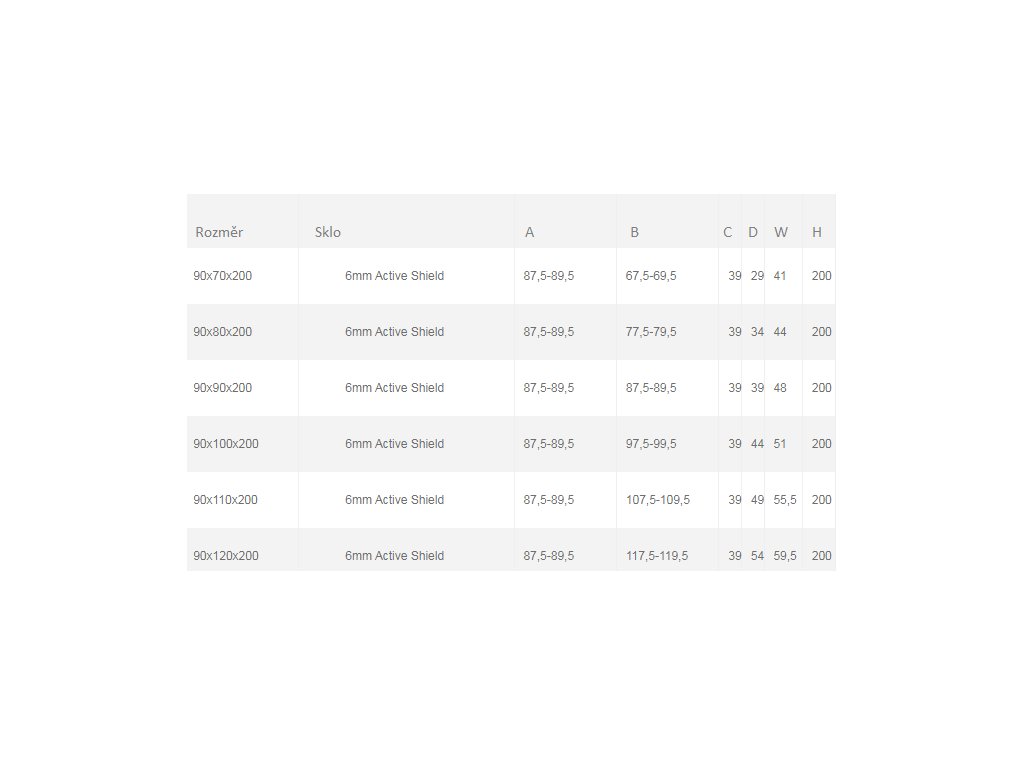Click the D column header

click(x=753, y=232)
